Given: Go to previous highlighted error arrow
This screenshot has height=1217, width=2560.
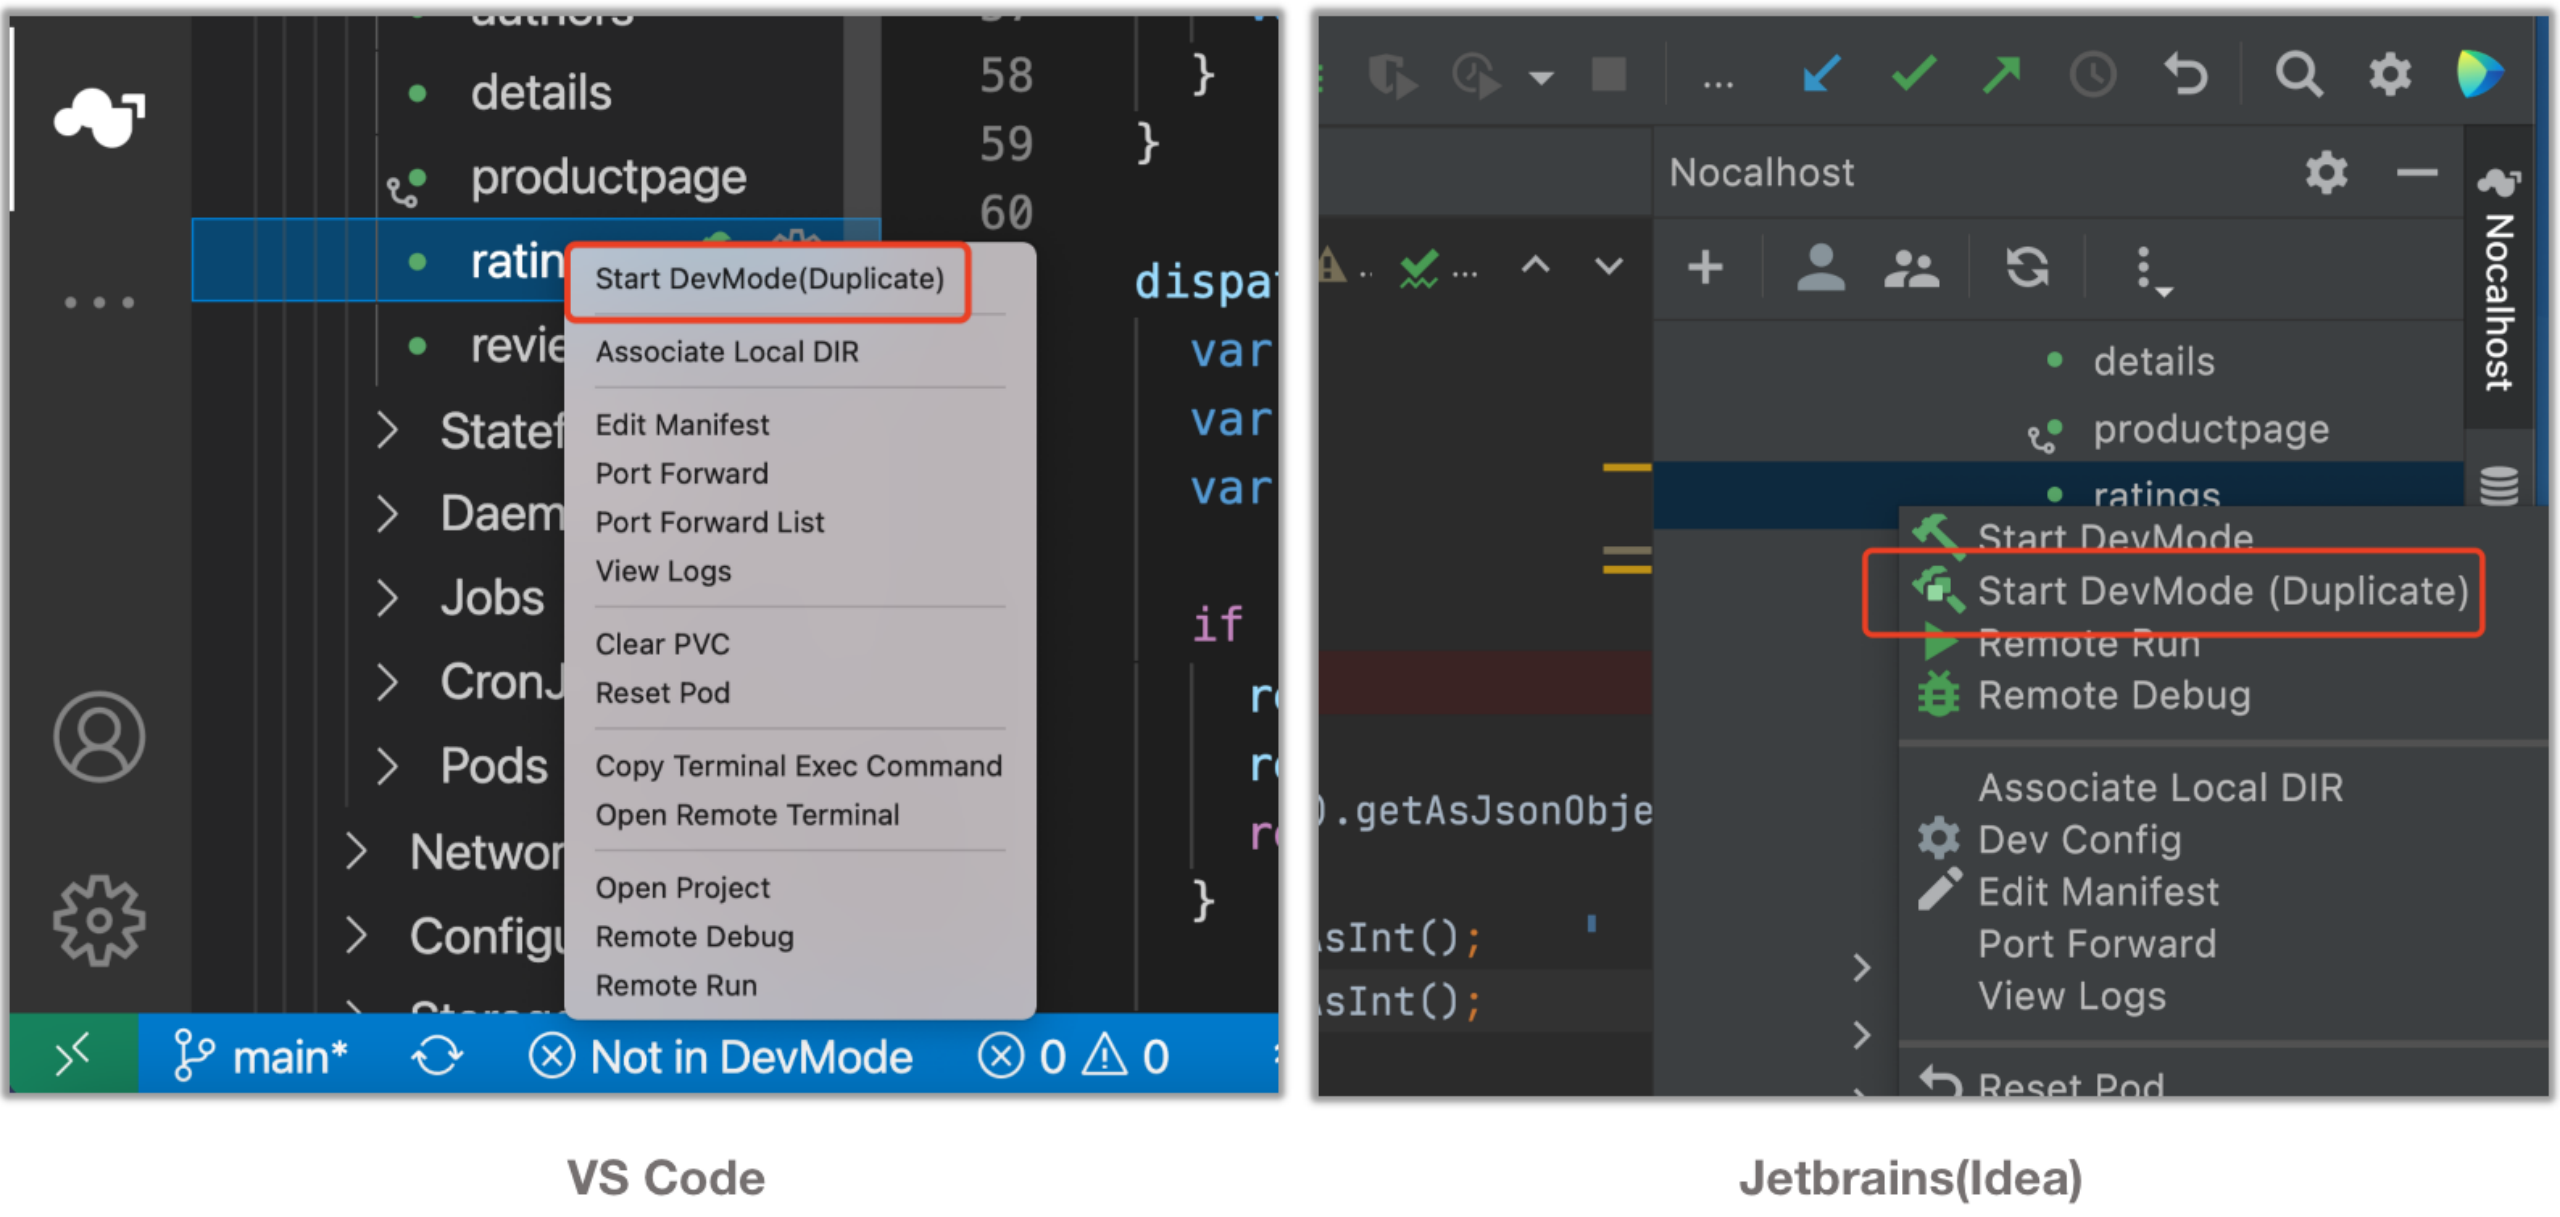Looking at the screenshot, I should [1535, 265].
